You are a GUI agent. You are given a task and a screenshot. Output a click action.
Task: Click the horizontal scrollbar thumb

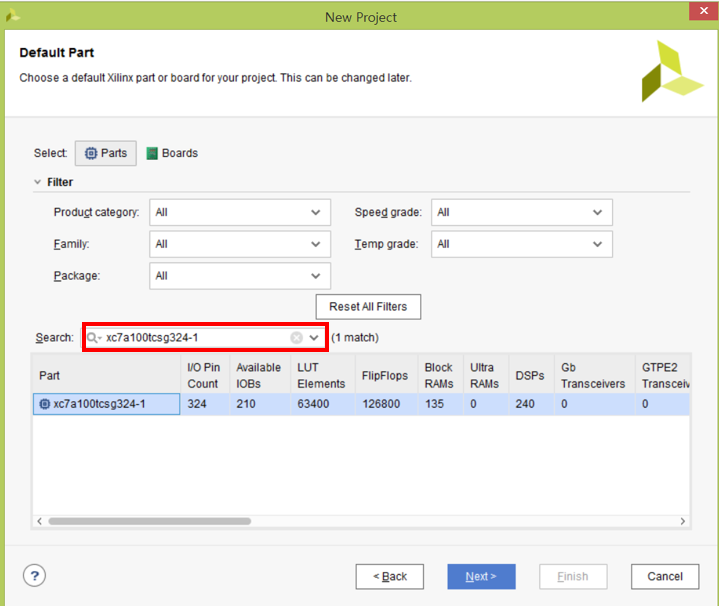(150, 521)
